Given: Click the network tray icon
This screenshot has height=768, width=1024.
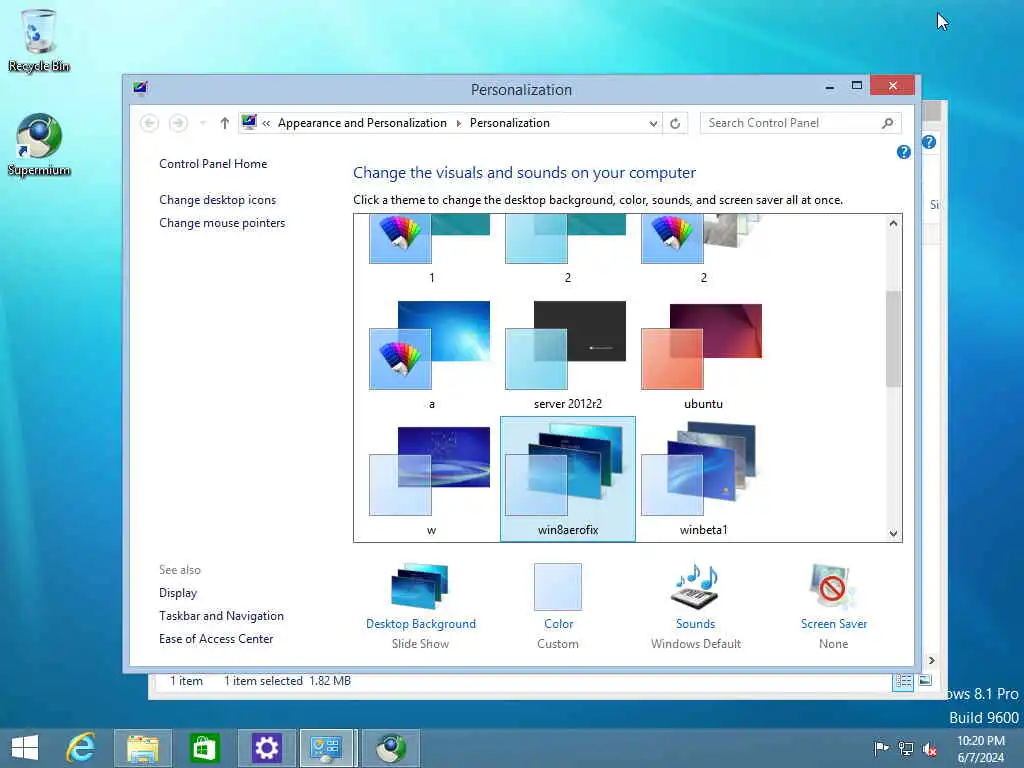Looking at the screenshot, I should (x=906, y=748).
